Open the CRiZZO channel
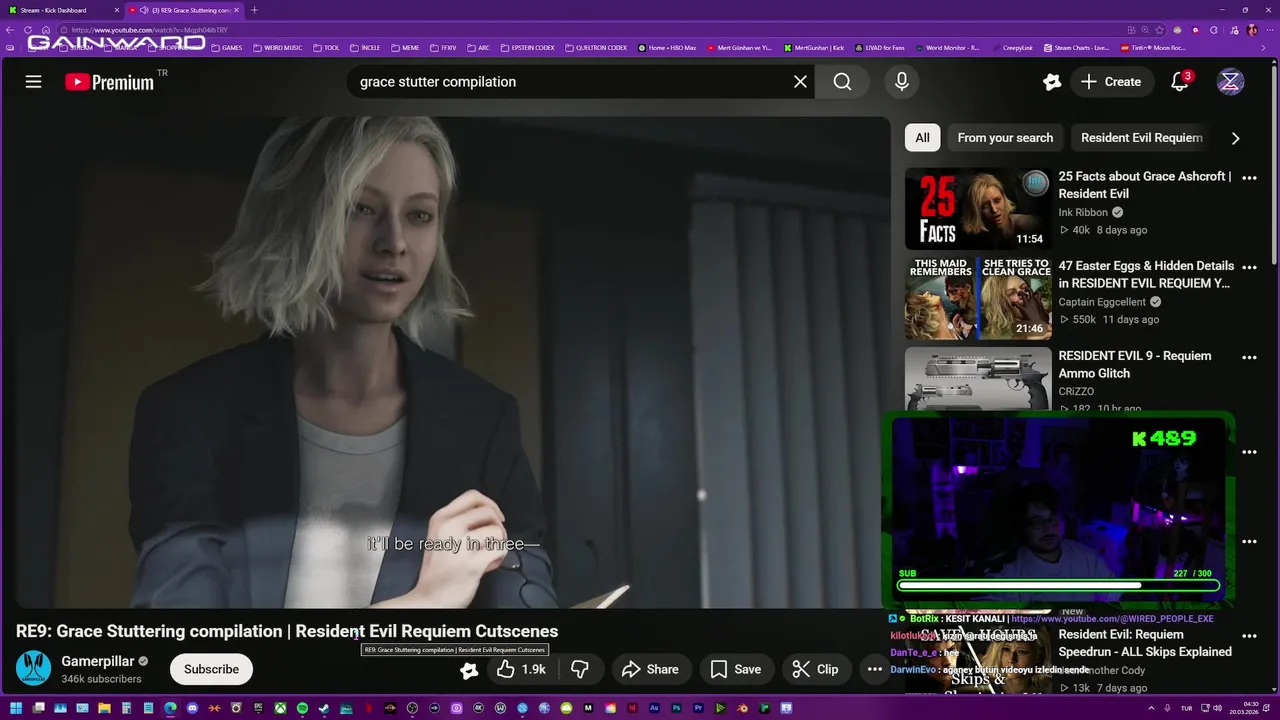This screenshot has width=1280, height=720. [x=1076, y=392]
